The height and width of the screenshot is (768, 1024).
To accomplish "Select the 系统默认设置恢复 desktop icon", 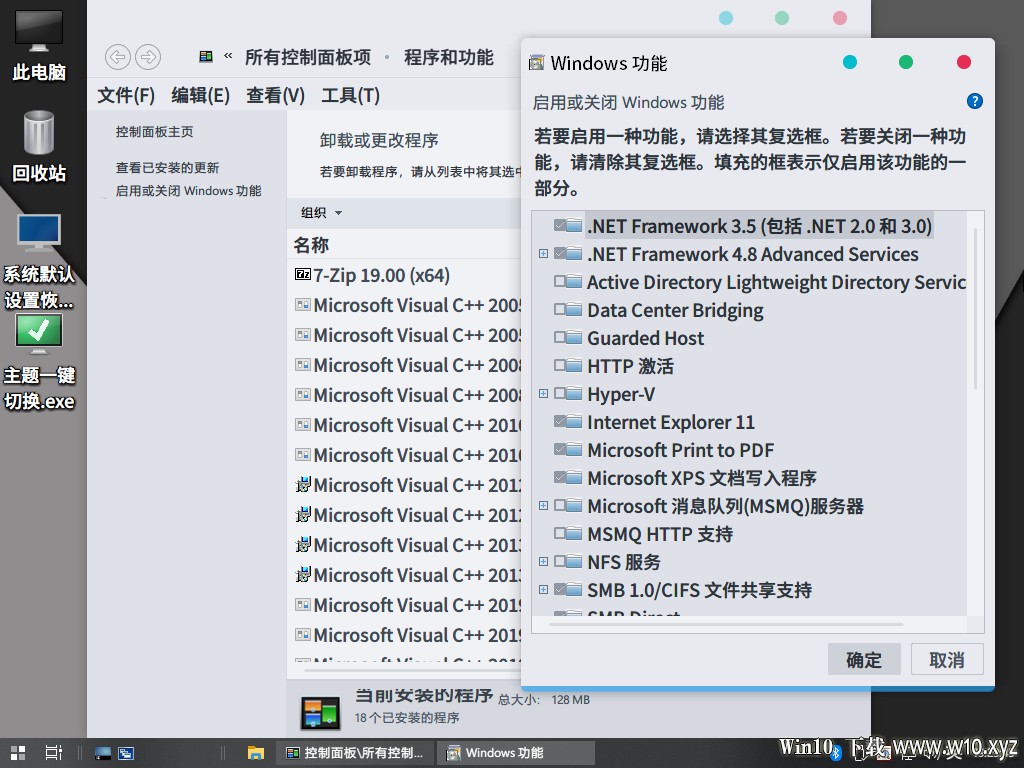I will click(39, 261).
